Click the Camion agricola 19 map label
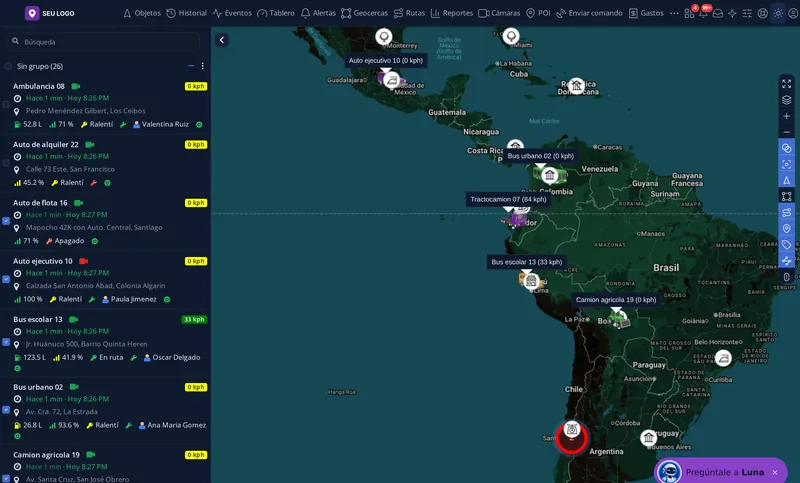Viewport: 800px width, 483px height. (616, 300)
